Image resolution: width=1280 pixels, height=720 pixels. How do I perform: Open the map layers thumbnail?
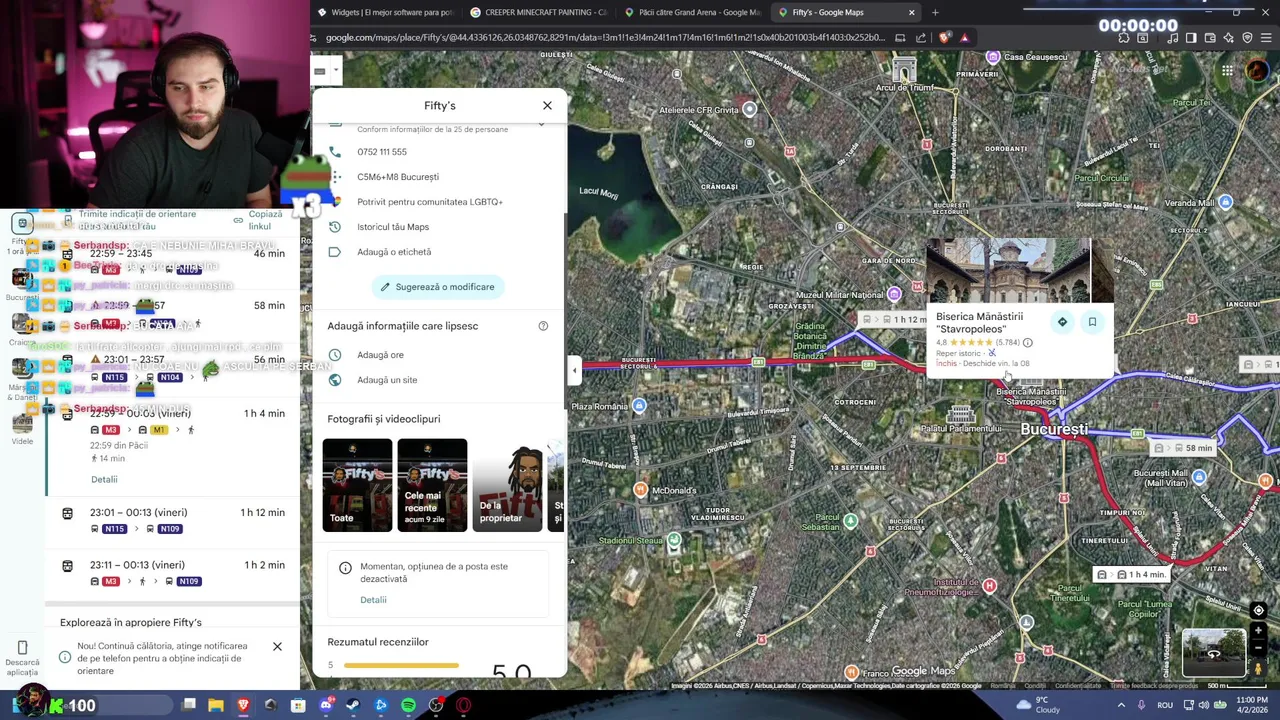1214,653
